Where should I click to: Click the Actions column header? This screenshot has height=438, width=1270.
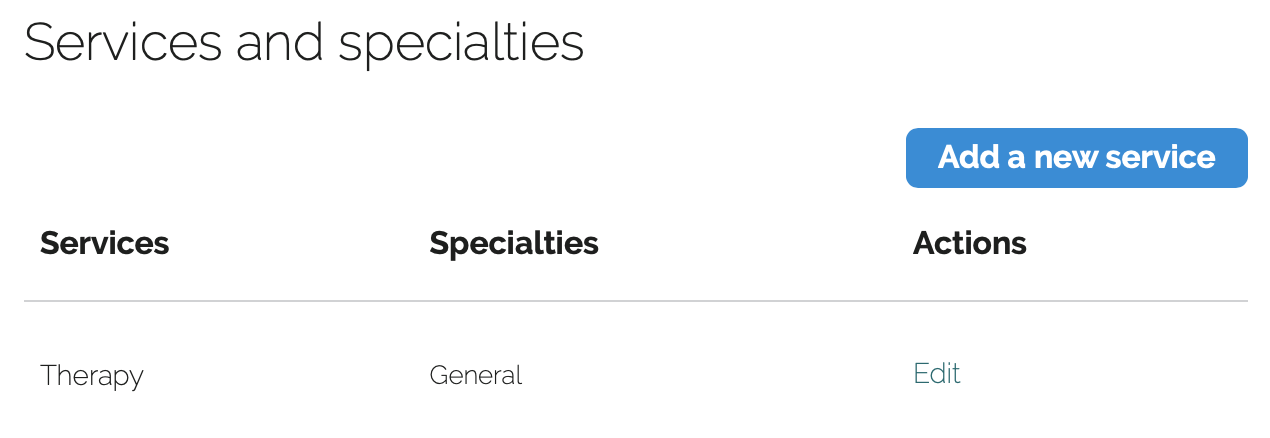tap(969, 243)
